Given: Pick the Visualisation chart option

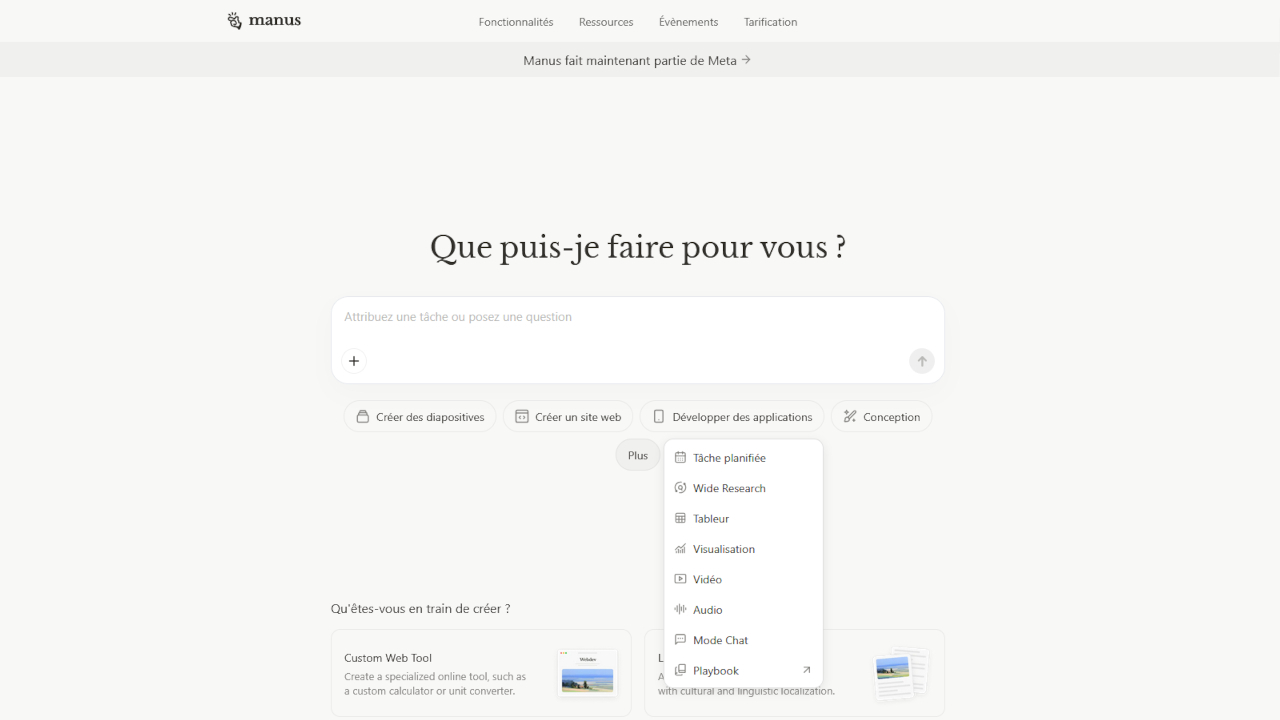Looking at the screenshot, I should point(723,549).
